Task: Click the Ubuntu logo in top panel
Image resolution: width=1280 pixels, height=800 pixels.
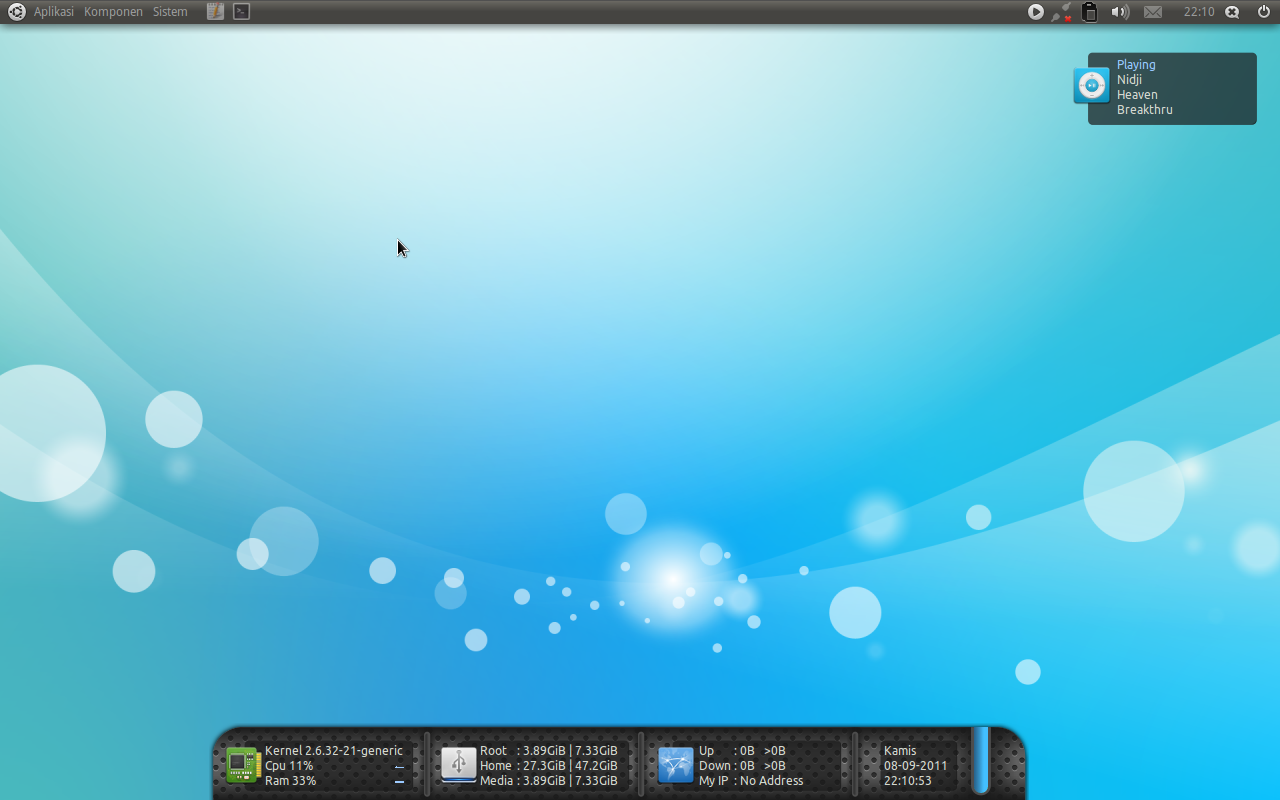Action: point(17,12)
